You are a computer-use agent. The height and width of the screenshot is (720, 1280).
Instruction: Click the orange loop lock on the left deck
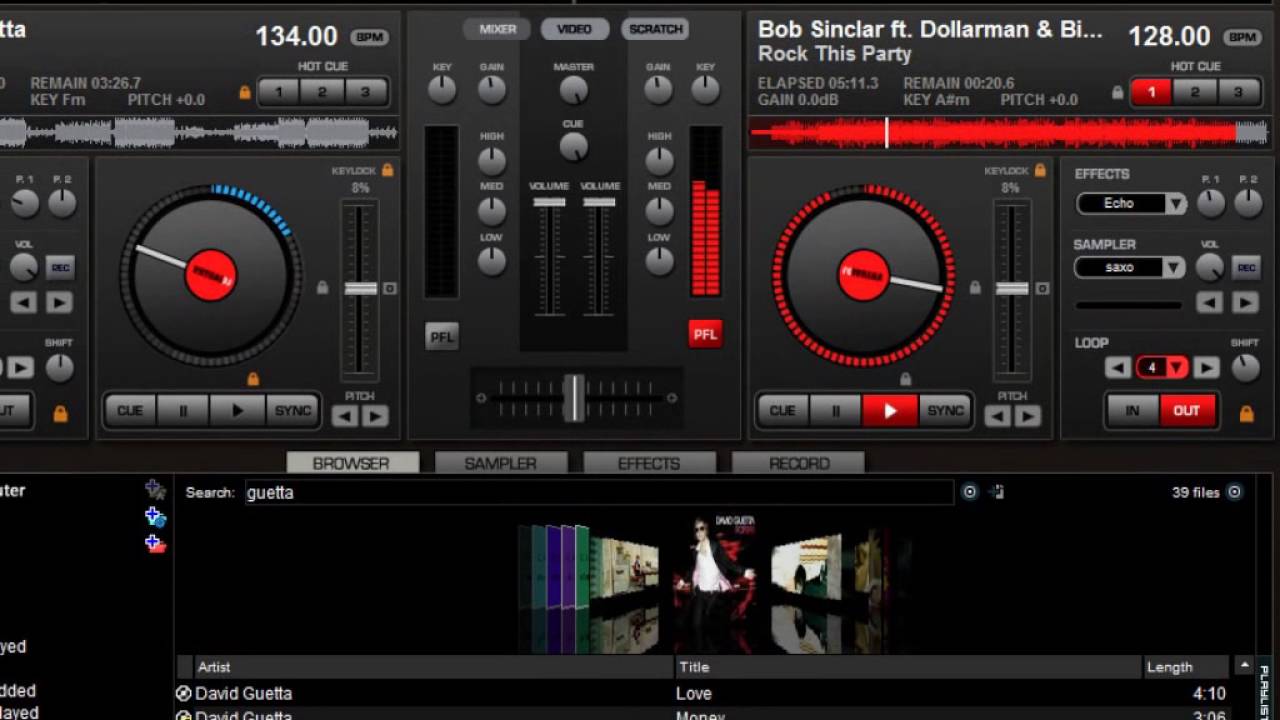pos(60,413)
